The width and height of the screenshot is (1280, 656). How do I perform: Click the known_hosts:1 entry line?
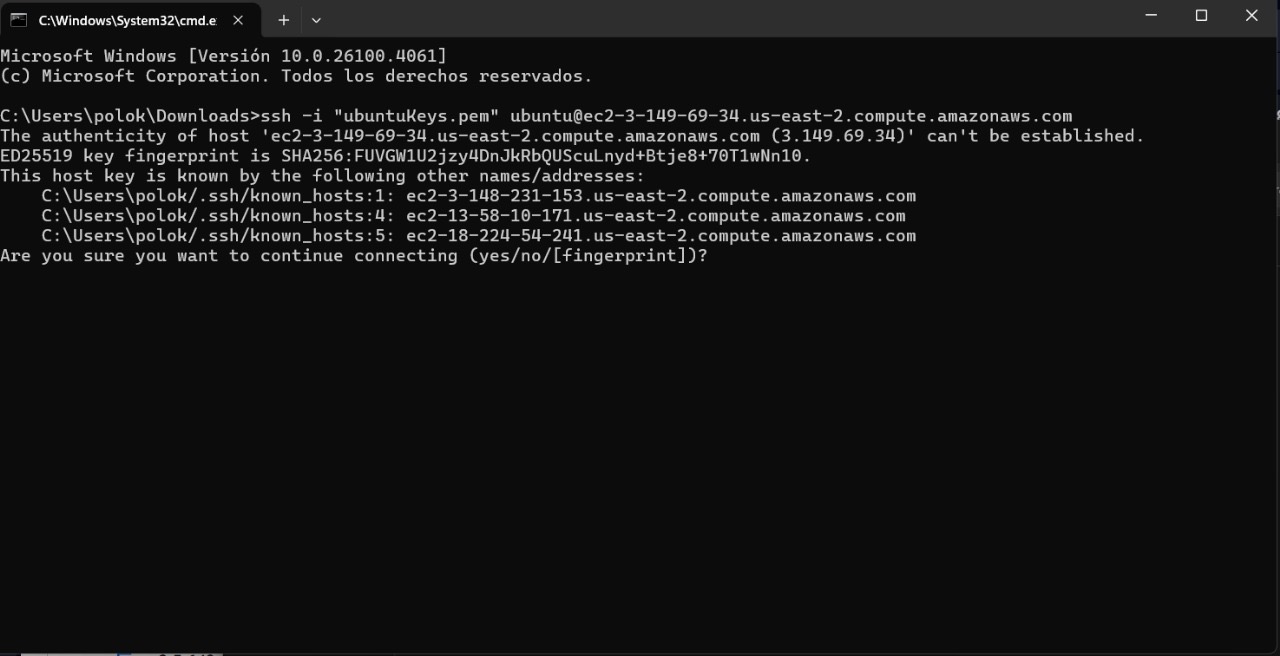[478, 196]
